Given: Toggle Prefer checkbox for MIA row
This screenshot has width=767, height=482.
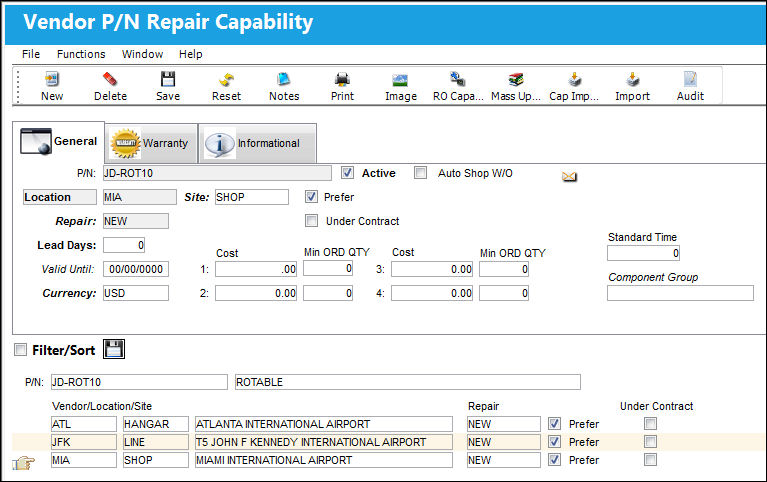Looking at the screenshot, I should (x=554, y=459).
